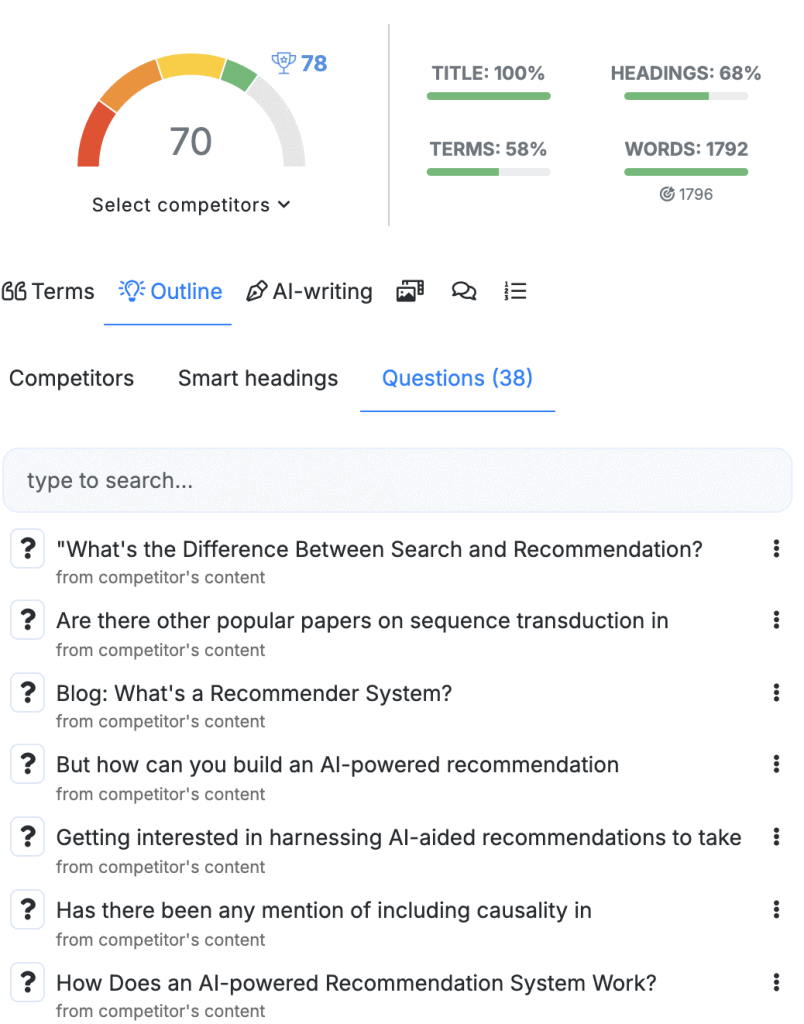Screen dimensions: 804x1024
Task: Open the numbered list icon tab
Action: point(515,291)
